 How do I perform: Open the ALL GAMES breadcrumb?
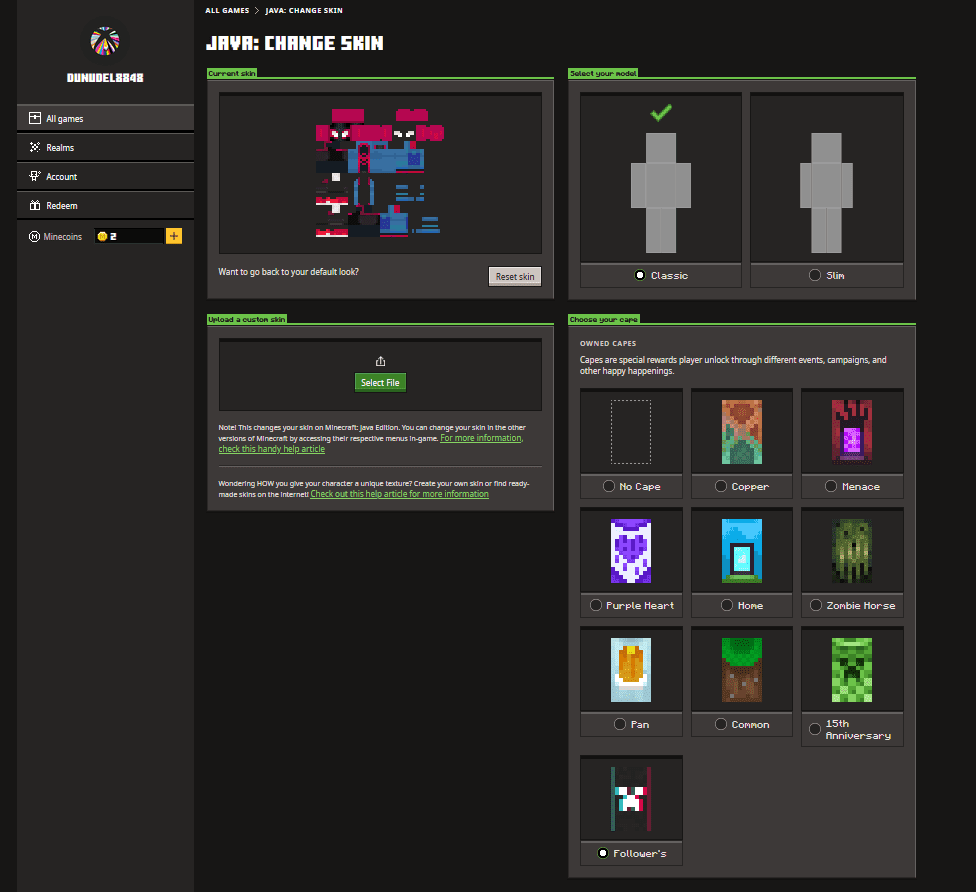226,10
